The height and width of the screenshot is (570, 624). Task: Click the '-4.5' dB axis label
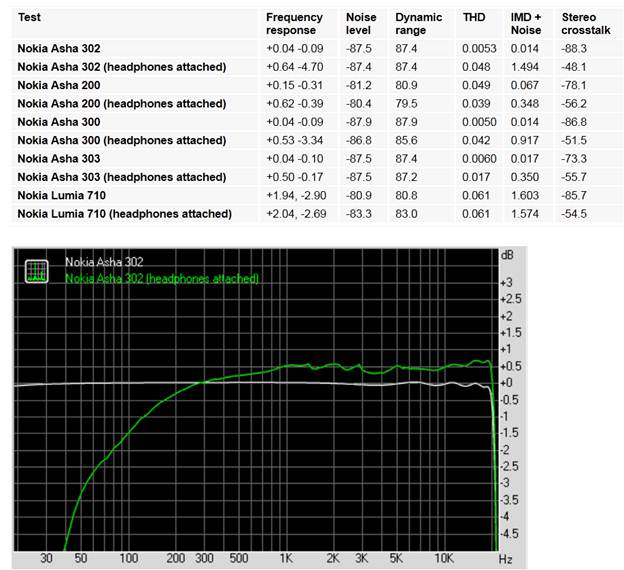510,533
